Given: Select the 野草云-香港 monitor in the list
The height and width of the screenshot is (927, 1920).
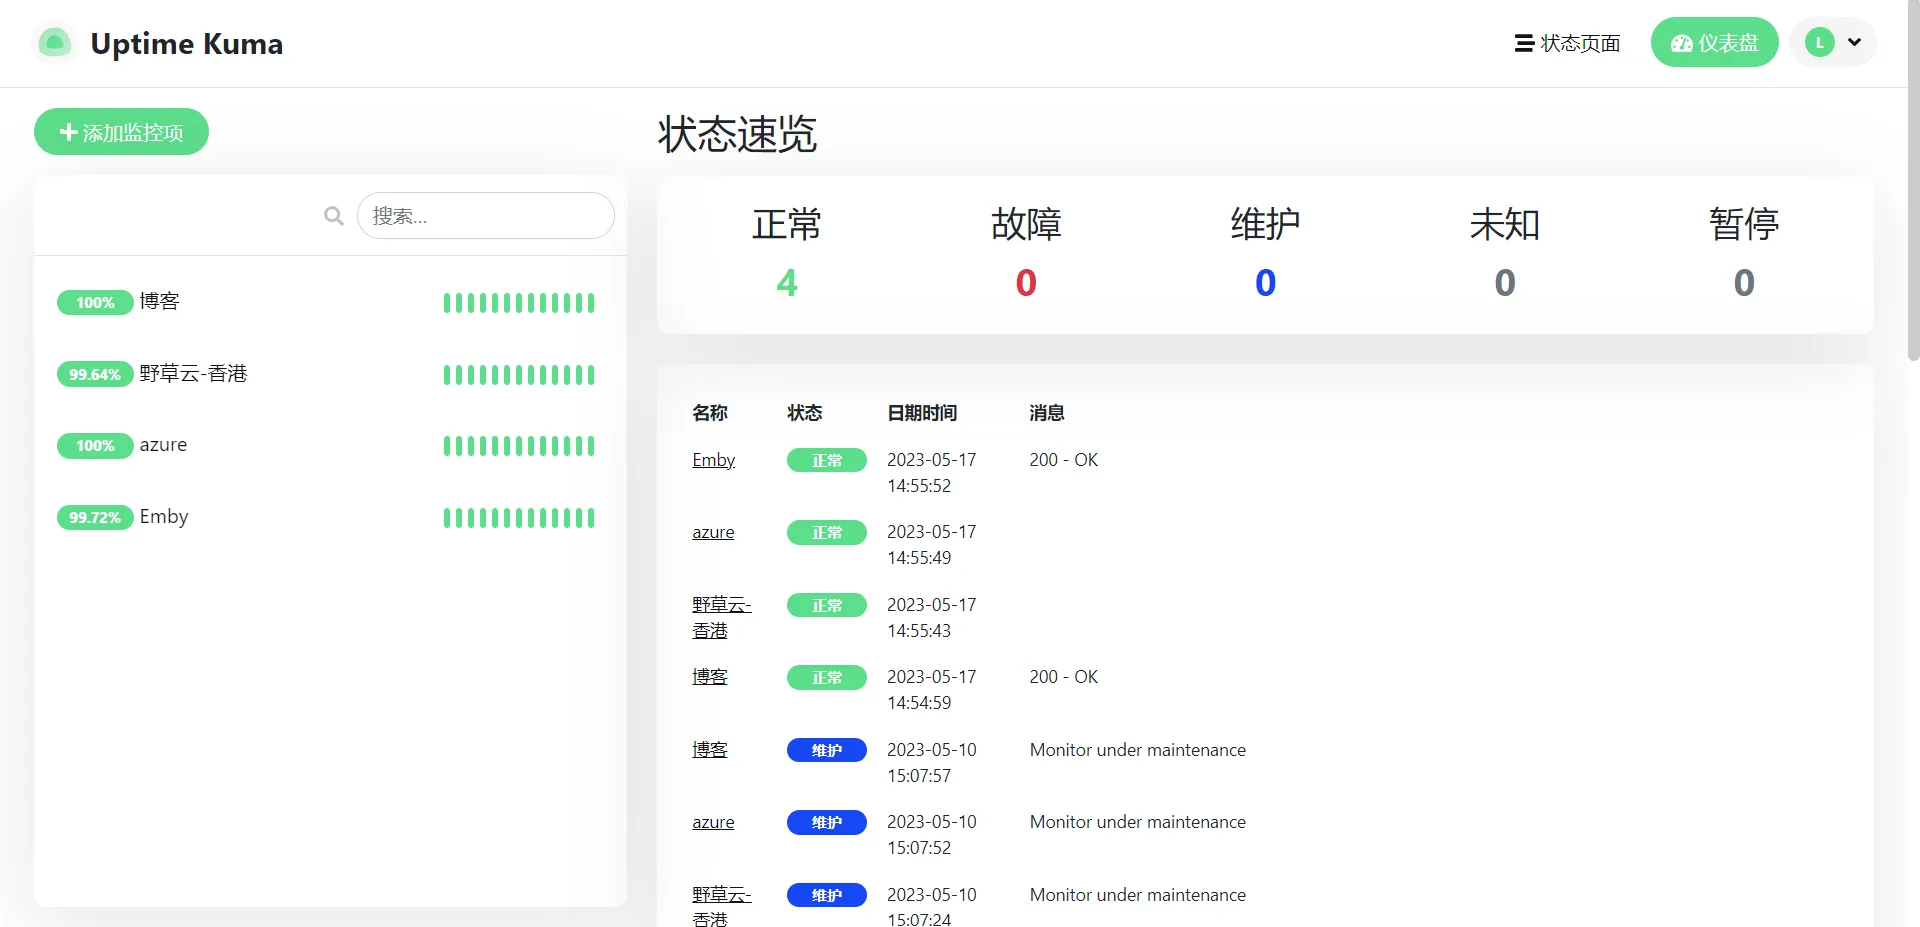Looking at the screenshot, I should click(x=330, y=374).
